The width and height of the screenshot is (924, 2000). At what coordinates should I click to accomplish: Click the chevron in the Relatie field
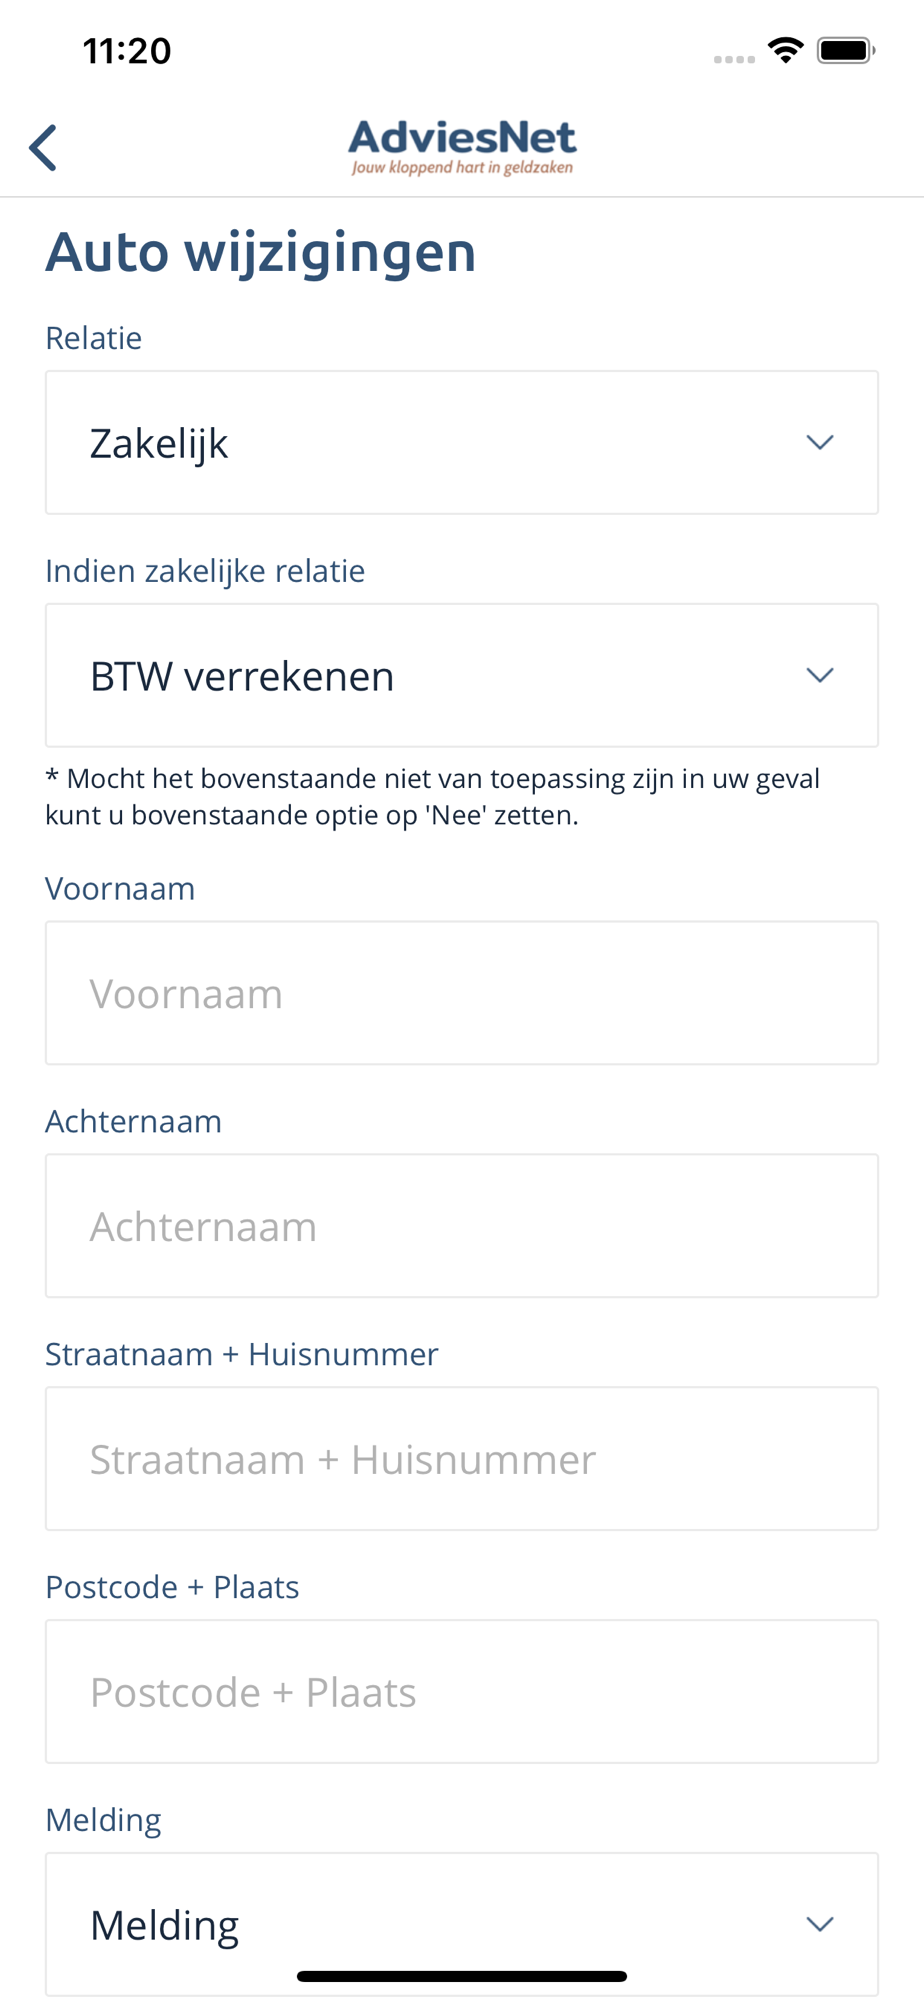[820, 442]
